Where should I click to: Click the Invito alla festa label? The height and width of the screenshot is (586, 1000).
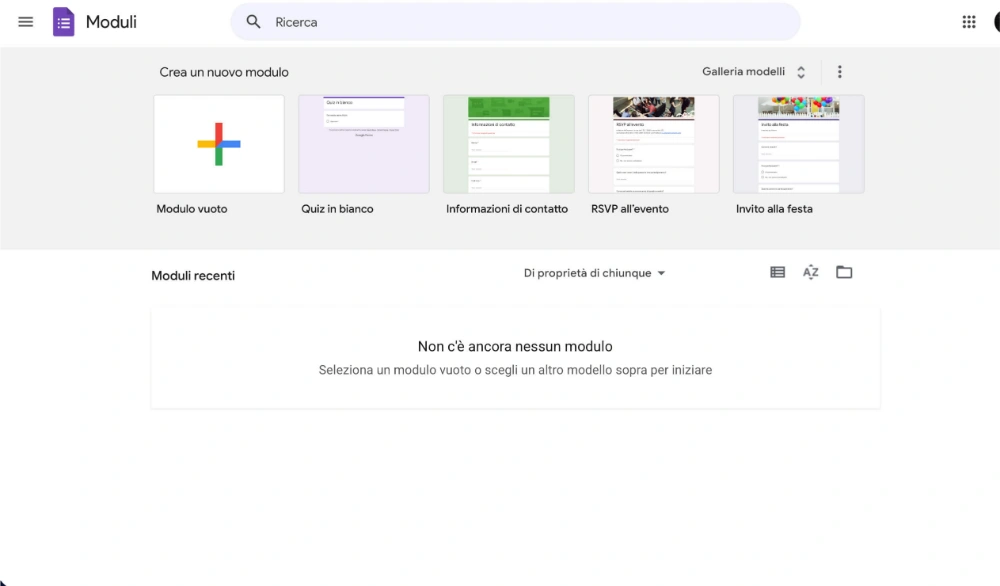pos(774,209)
